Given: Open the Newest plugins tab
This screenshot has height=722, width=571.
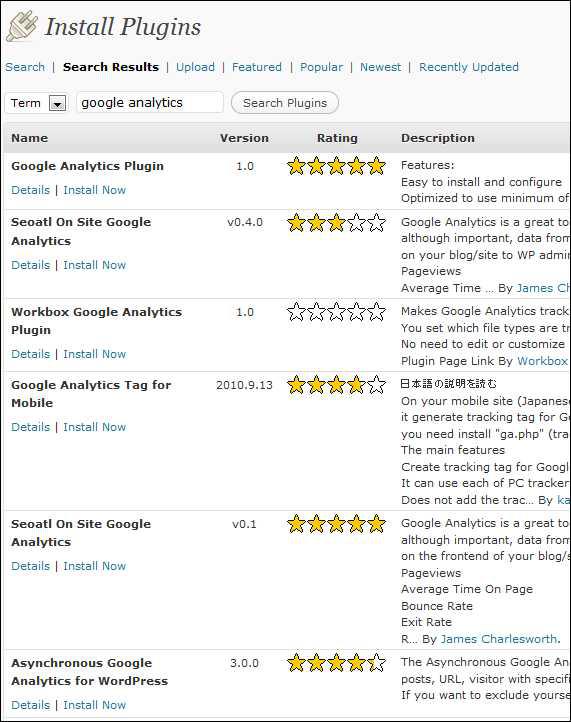Looking at the screenshot, I should pyautogui.click(x=380, y=67).
